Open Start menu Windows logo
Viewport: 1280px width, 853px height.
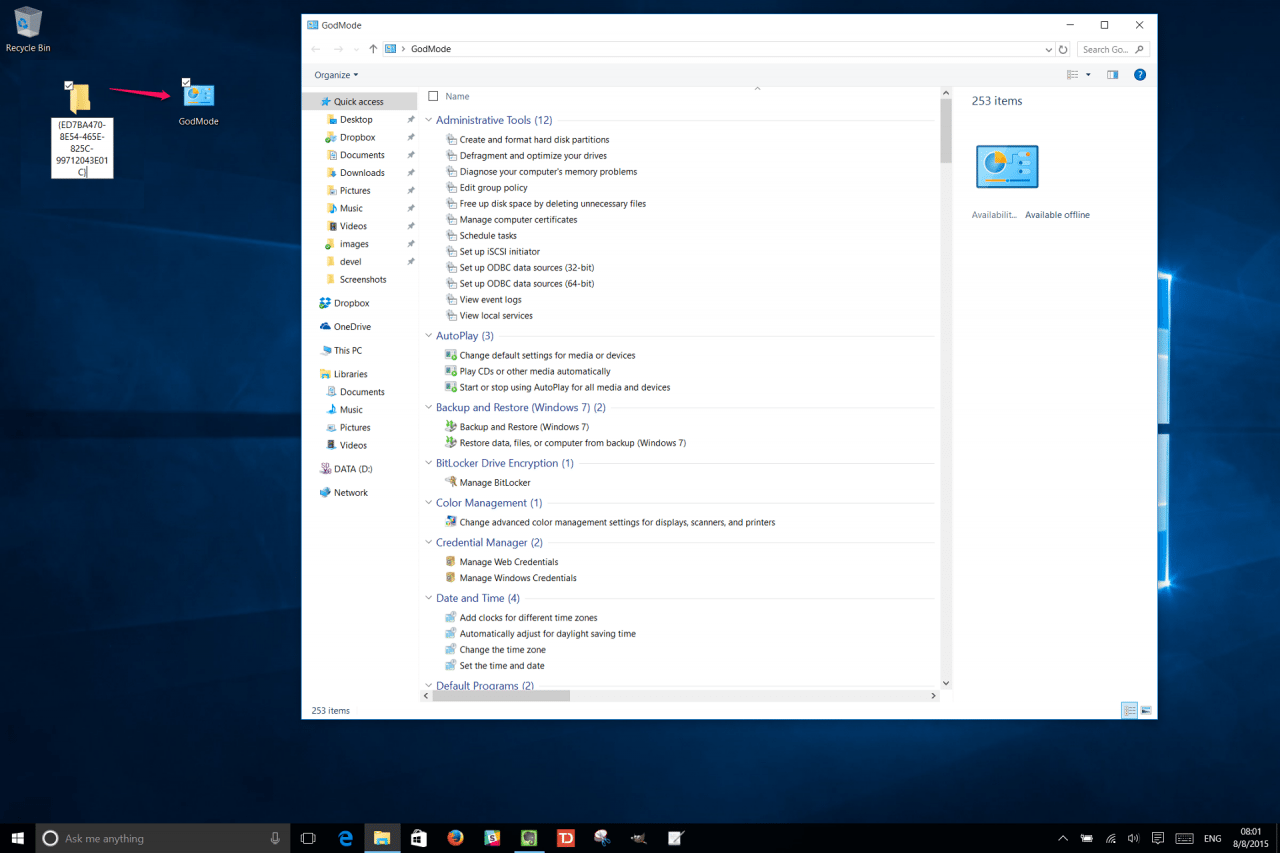point(18,838)
